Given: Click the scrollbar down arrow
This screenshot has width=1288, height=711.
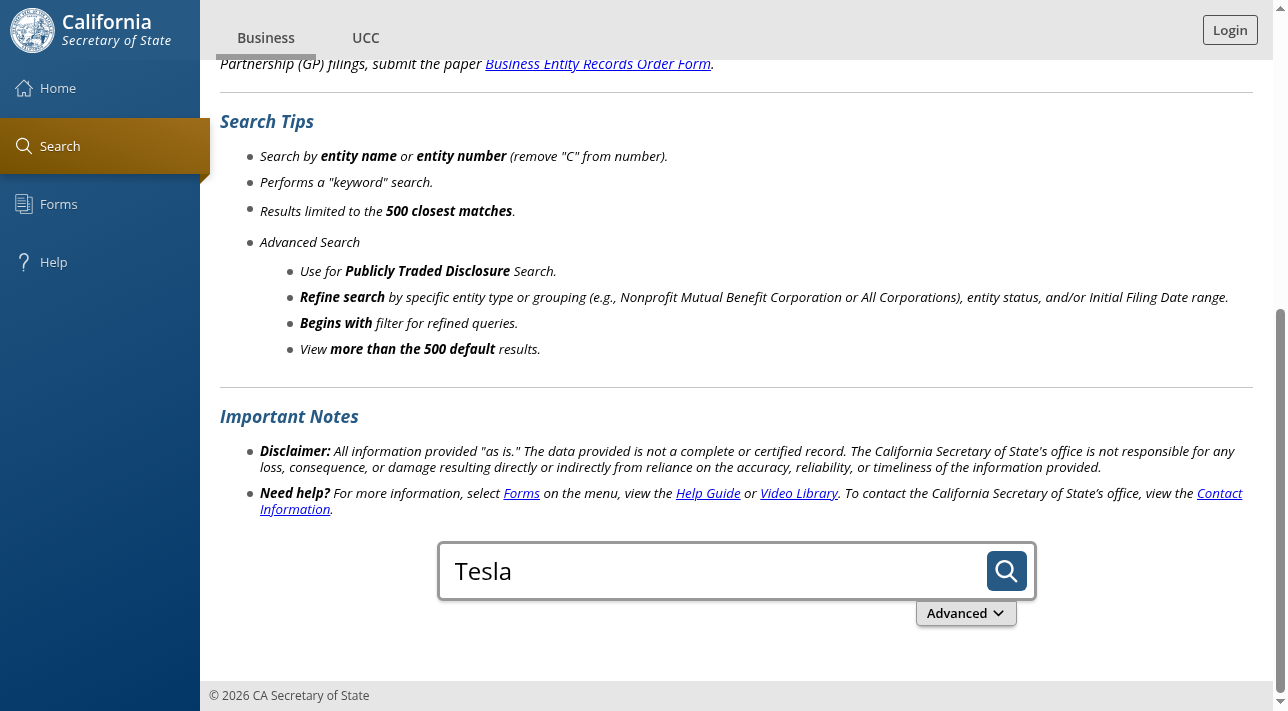Looking at the screenshot, I should click(1280, 702).
